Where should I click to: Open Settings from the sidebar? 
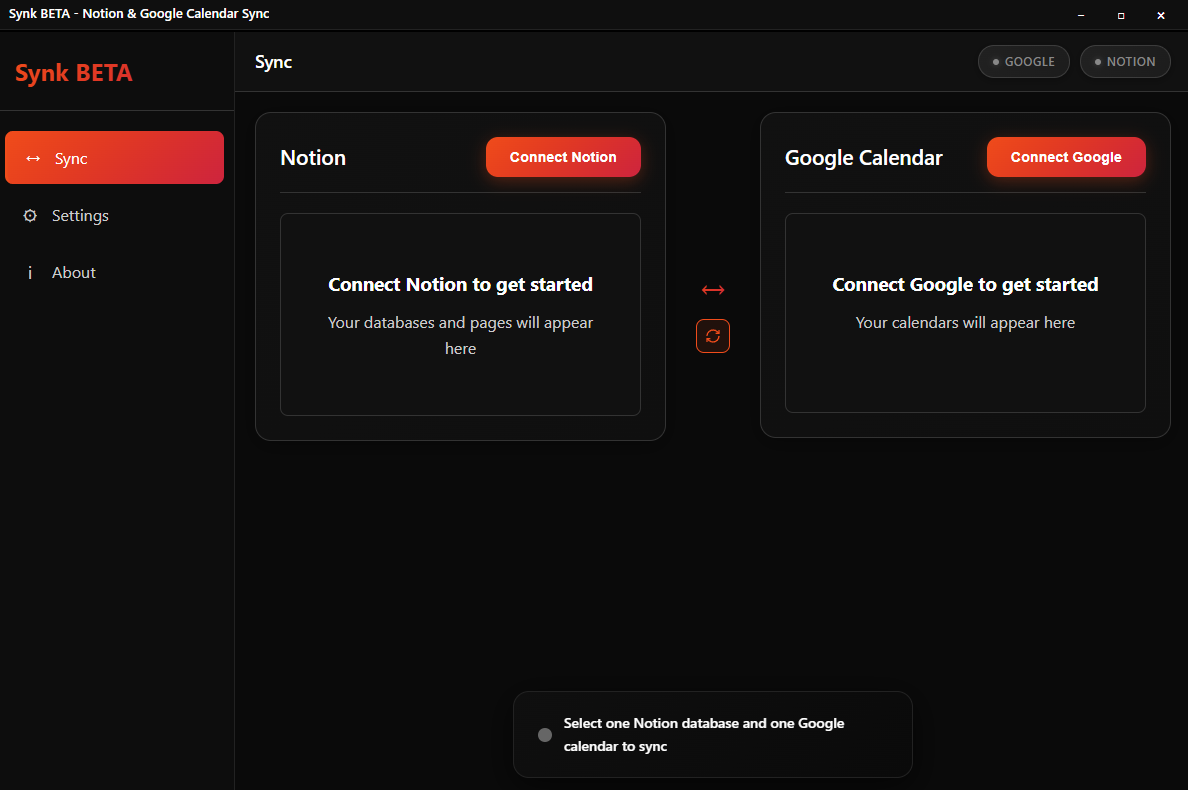(x=80, y=215)
